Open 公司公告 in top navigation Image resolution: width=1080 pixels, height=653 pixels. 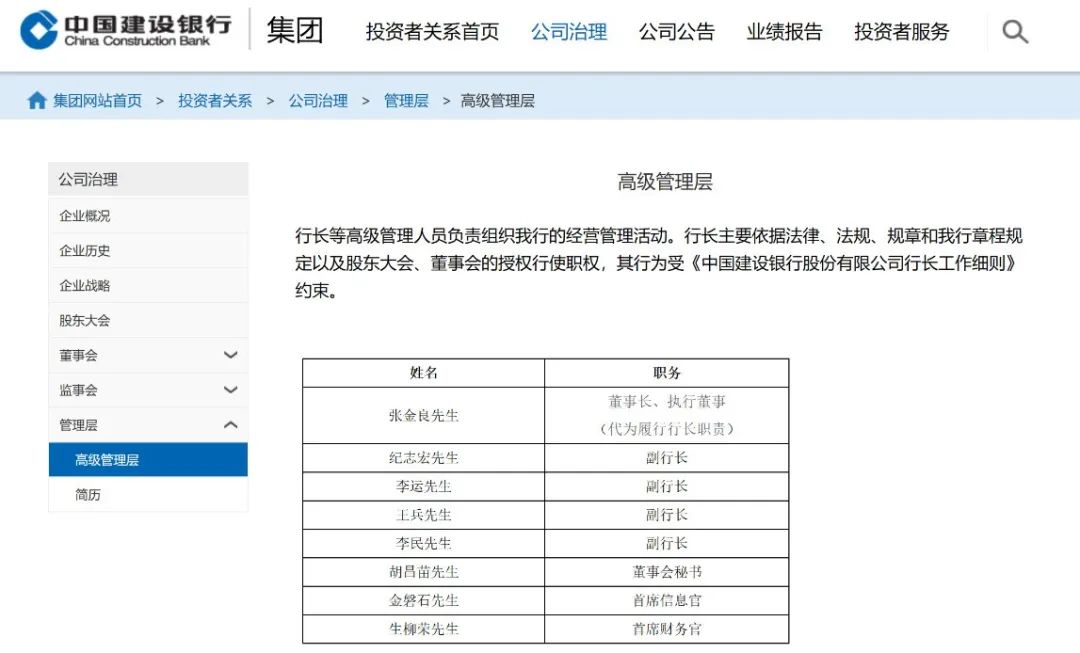(x=676, y=32)
